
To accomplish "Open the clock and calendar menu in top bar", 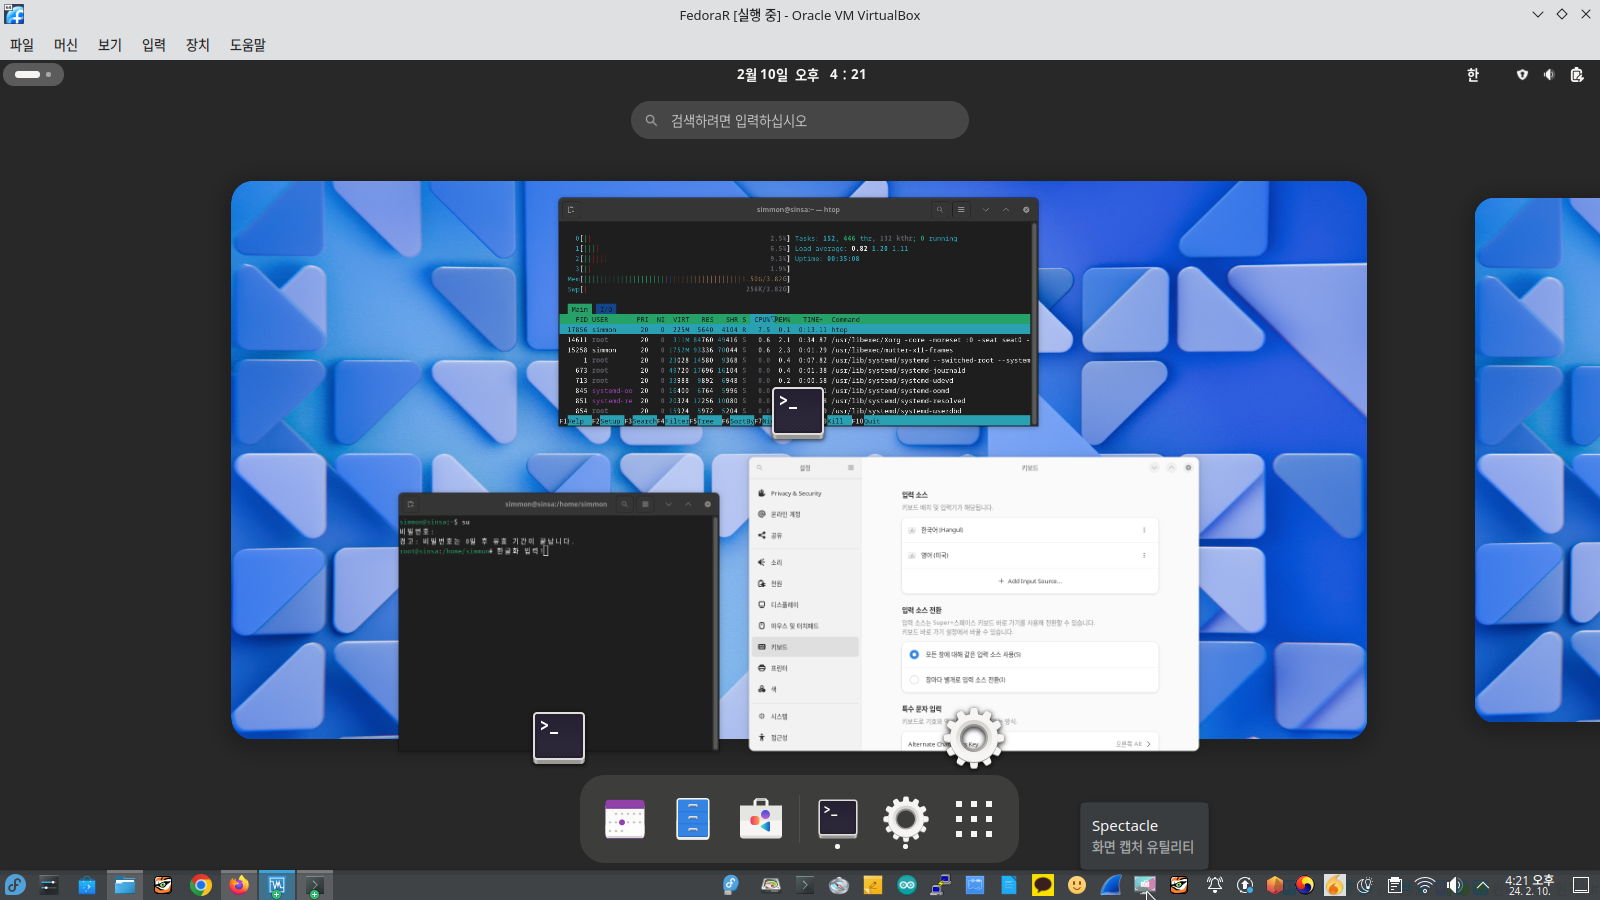I will pyautogui.click(x=801, y=74).
